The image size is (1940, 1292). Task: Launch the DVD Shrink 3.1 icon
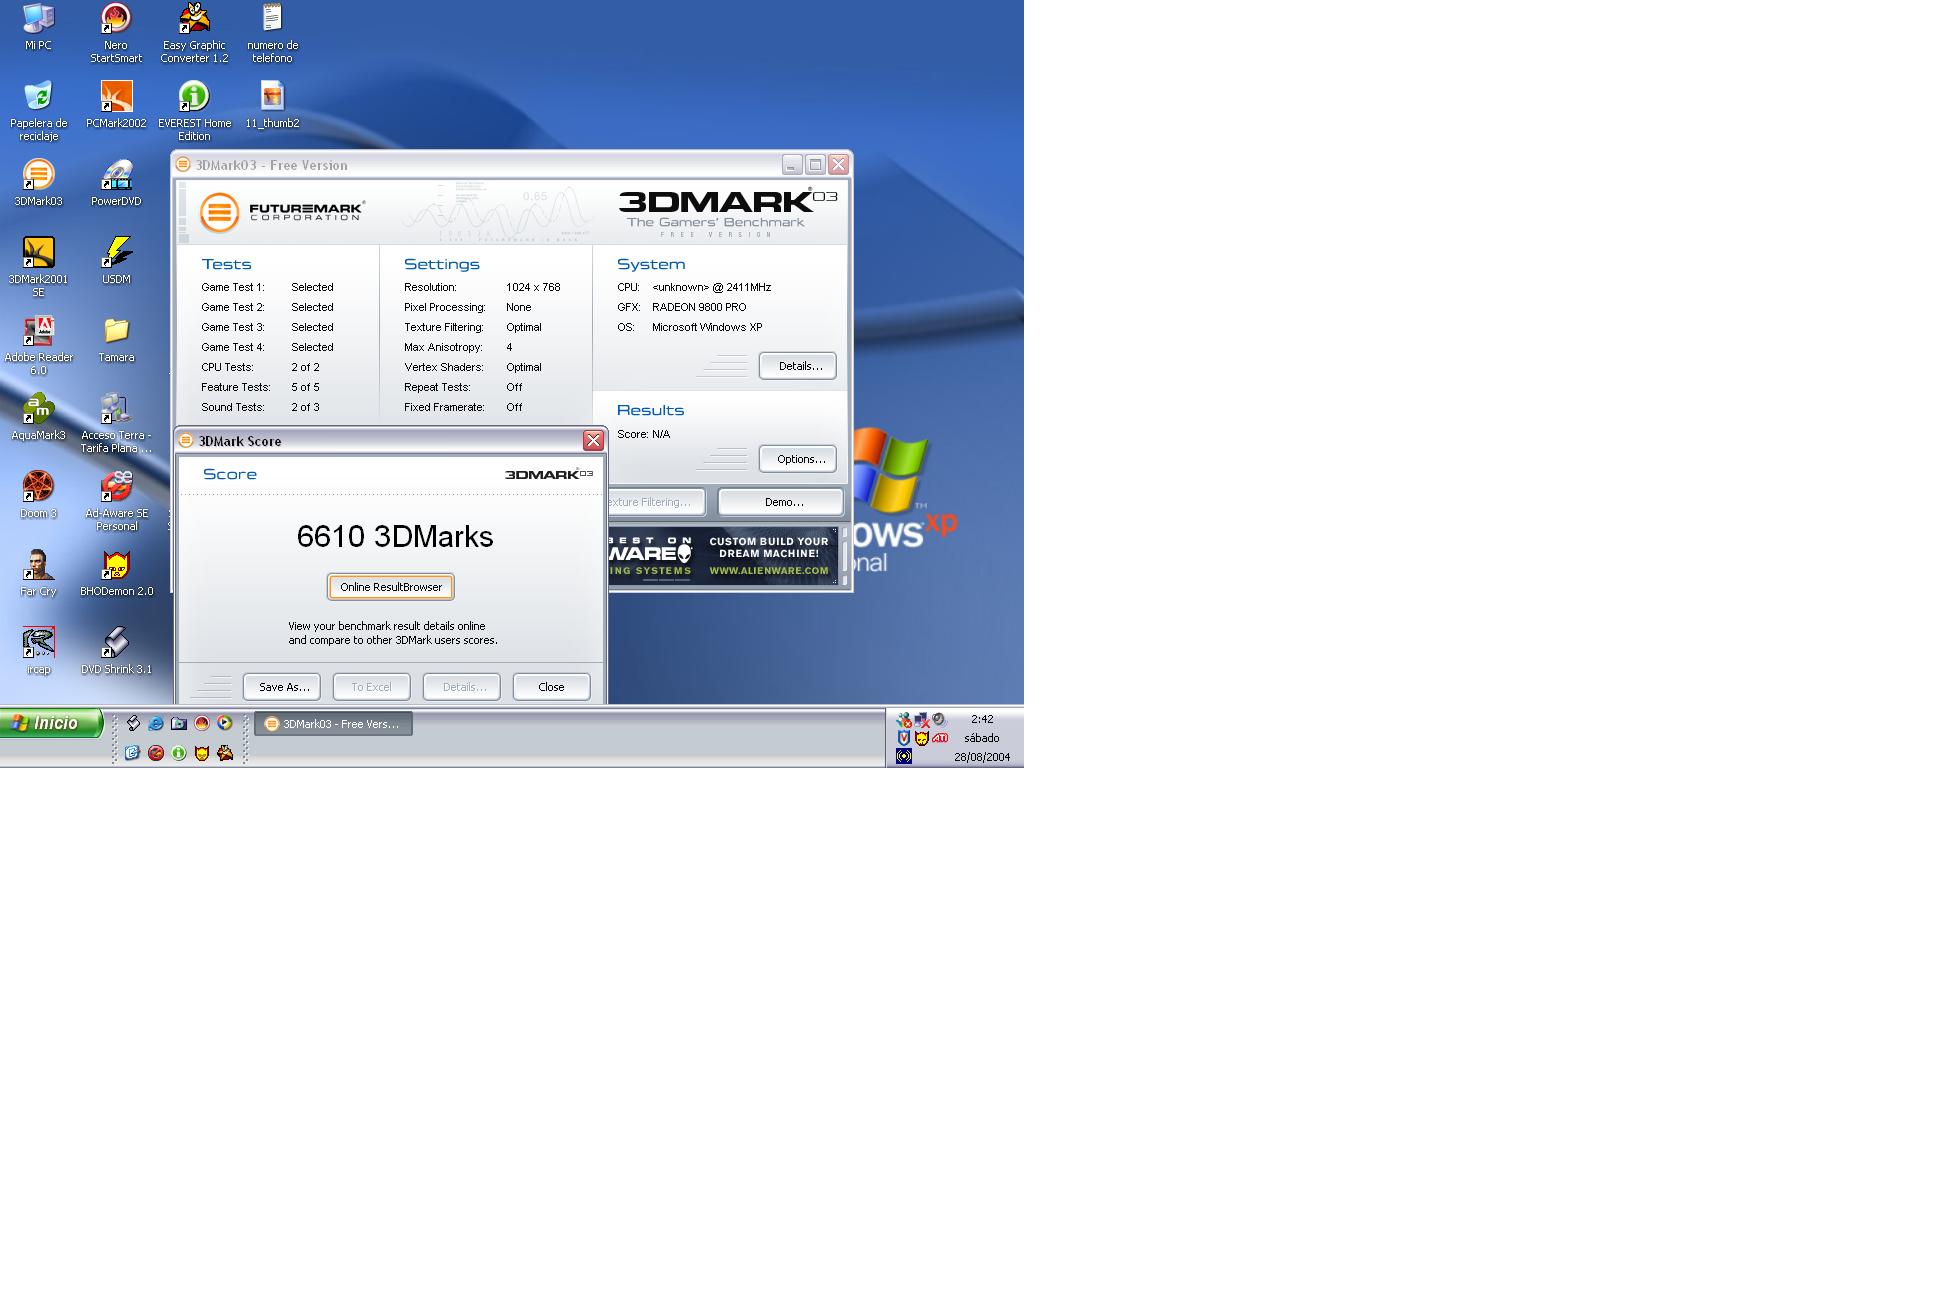coord(116,644)
